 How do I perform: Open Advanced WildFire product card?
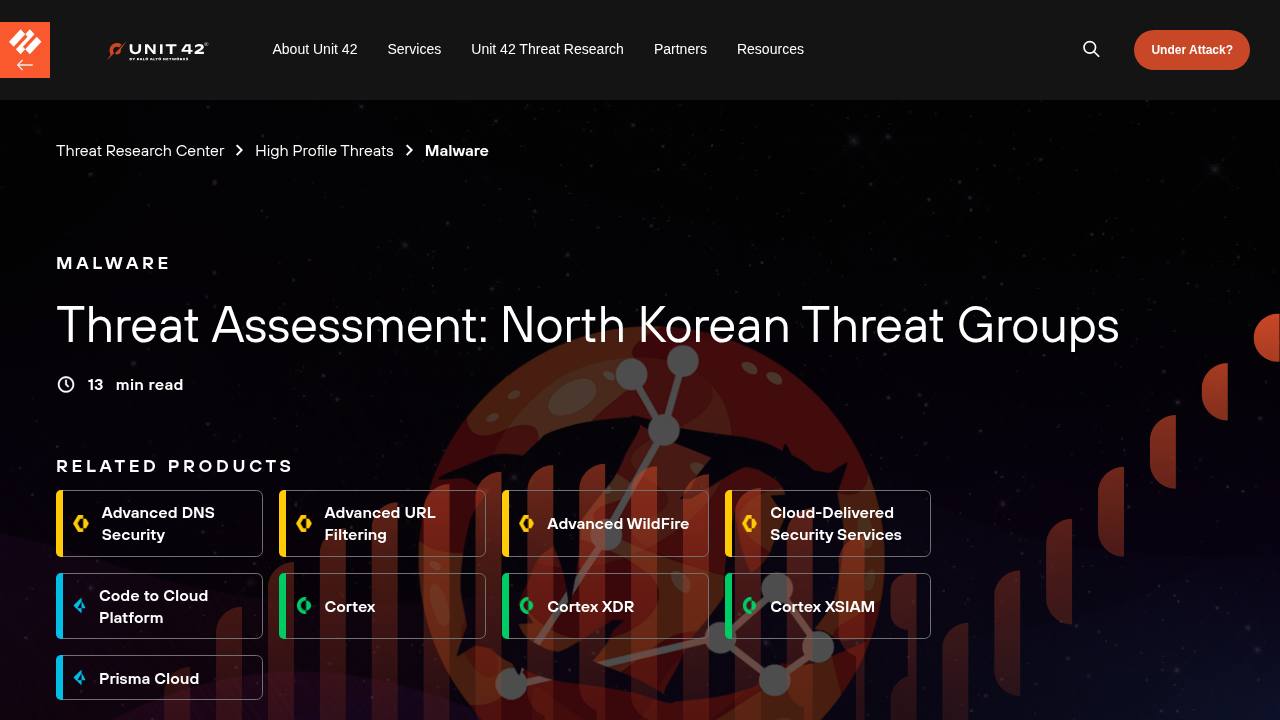pyautogui.click(x=605, y=523)
